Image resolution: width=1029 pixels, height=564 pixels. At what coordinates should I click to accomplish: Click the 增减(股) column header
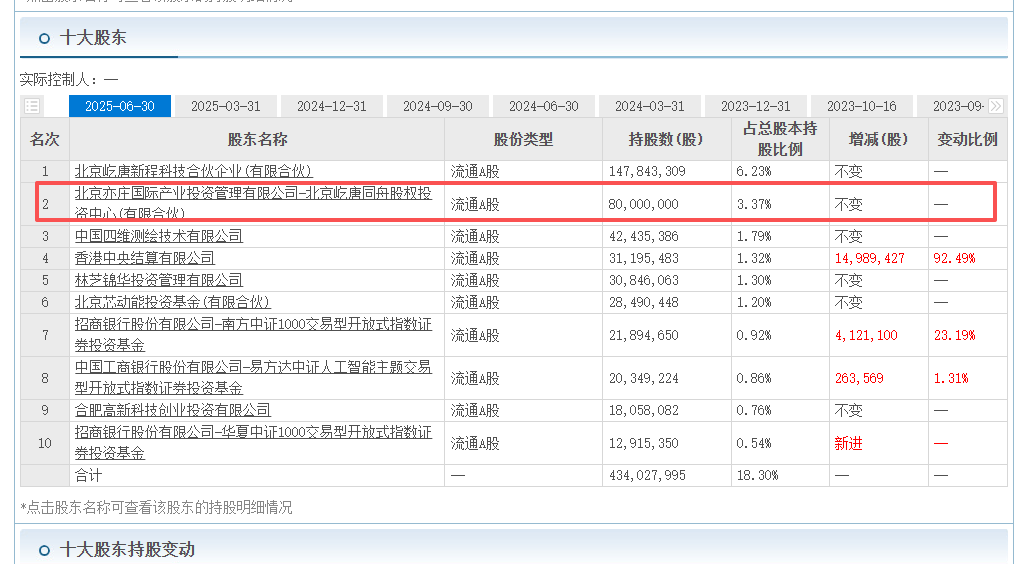pyautogui.click(x=879, y=139)
